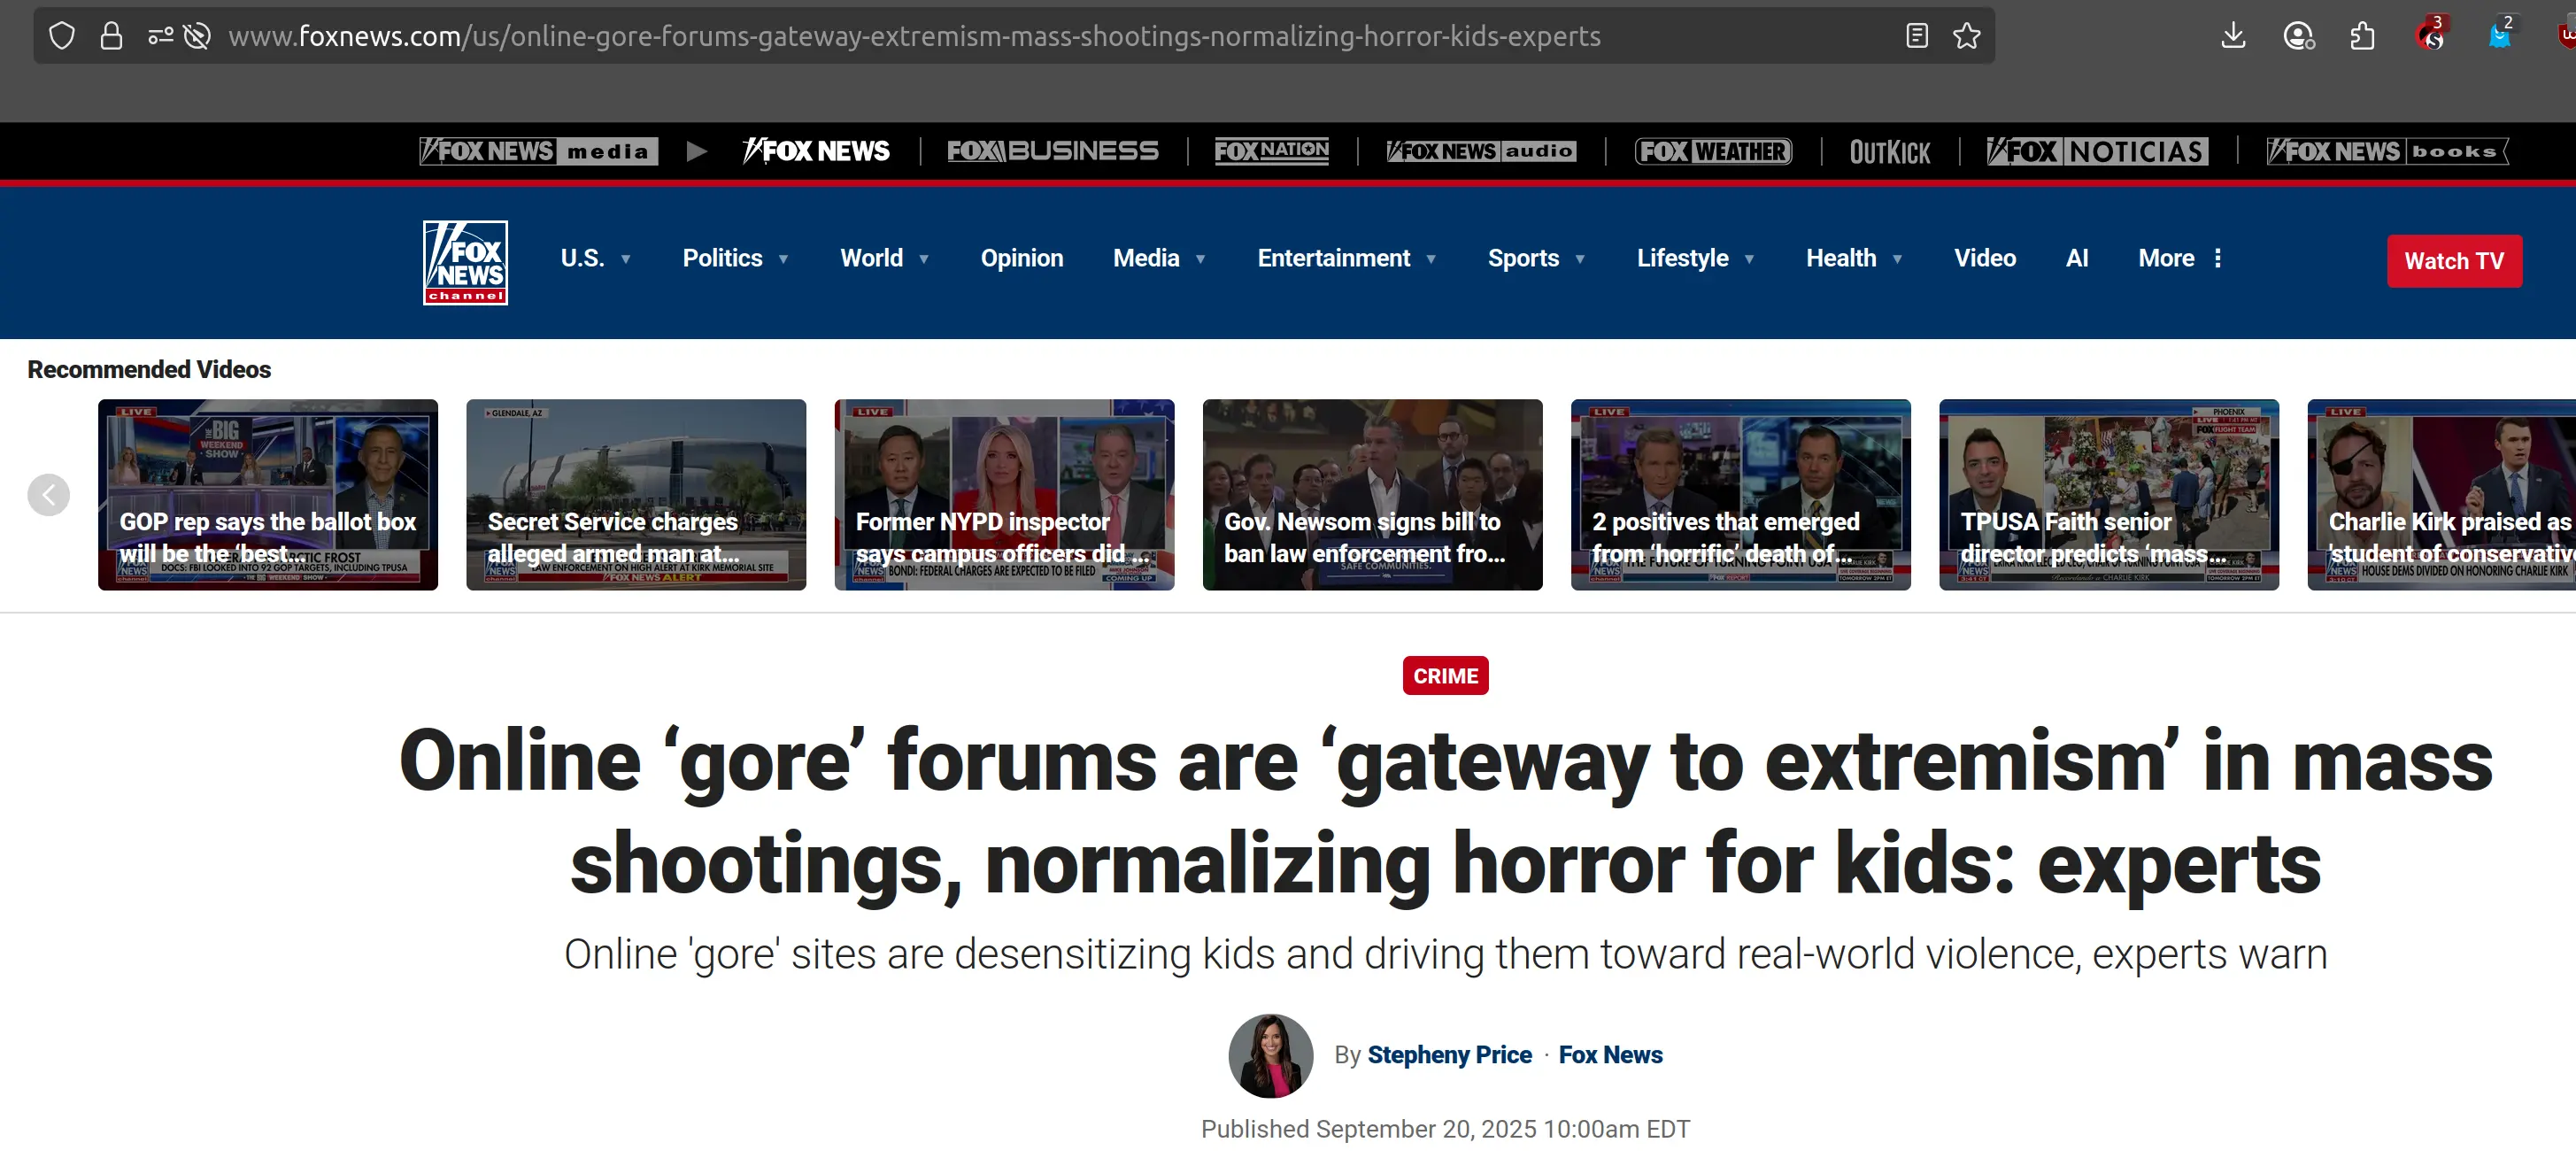Go to the Video section
Image resolution: width=2576 pixels, height=1158 pixels.
click(x=1984, y=258)
